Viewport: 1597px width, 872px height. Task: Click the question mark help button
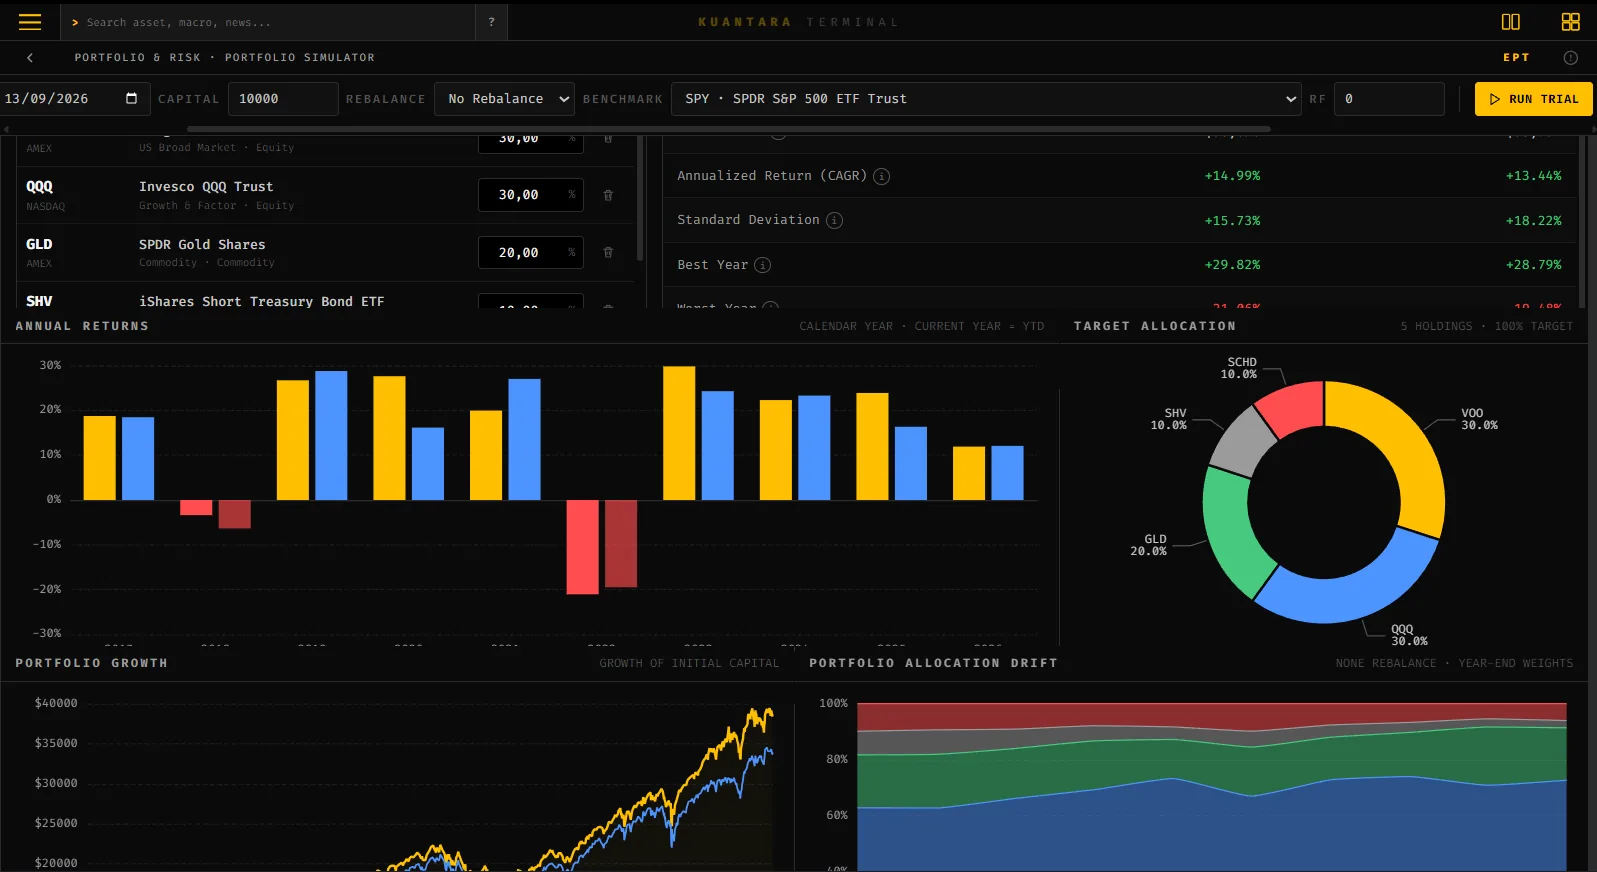(x=491, y=22)
